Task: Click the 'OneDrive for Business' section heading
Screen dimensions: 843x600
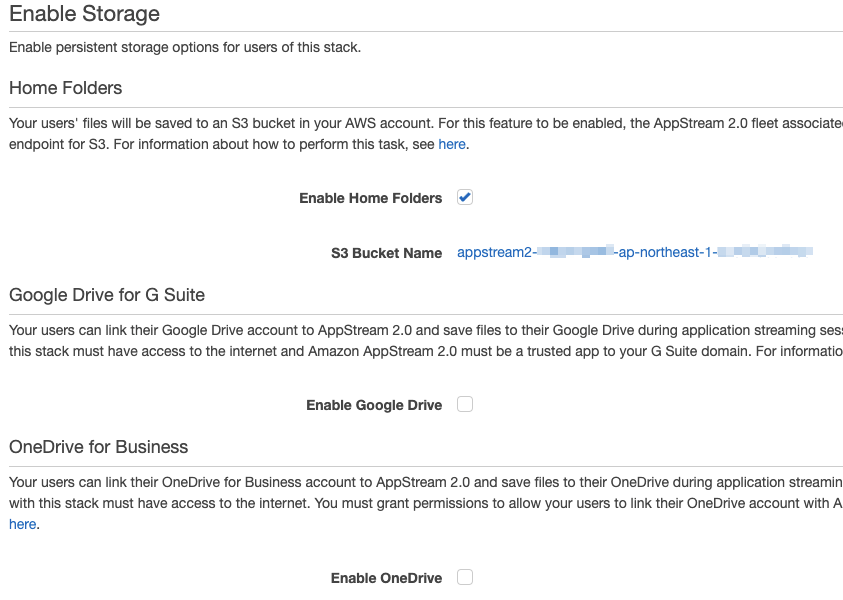Action: click(99, 446)
